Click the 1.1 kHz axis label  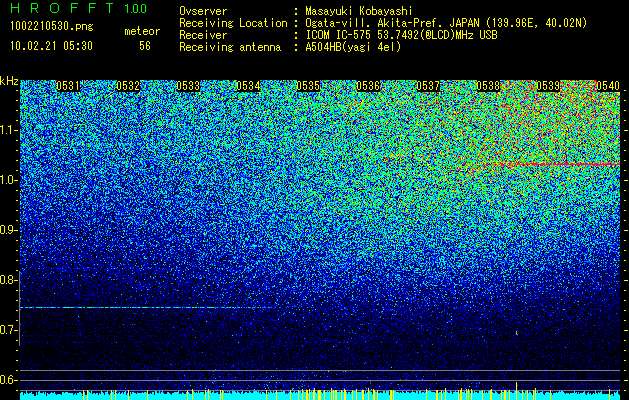tap(8, 130)
